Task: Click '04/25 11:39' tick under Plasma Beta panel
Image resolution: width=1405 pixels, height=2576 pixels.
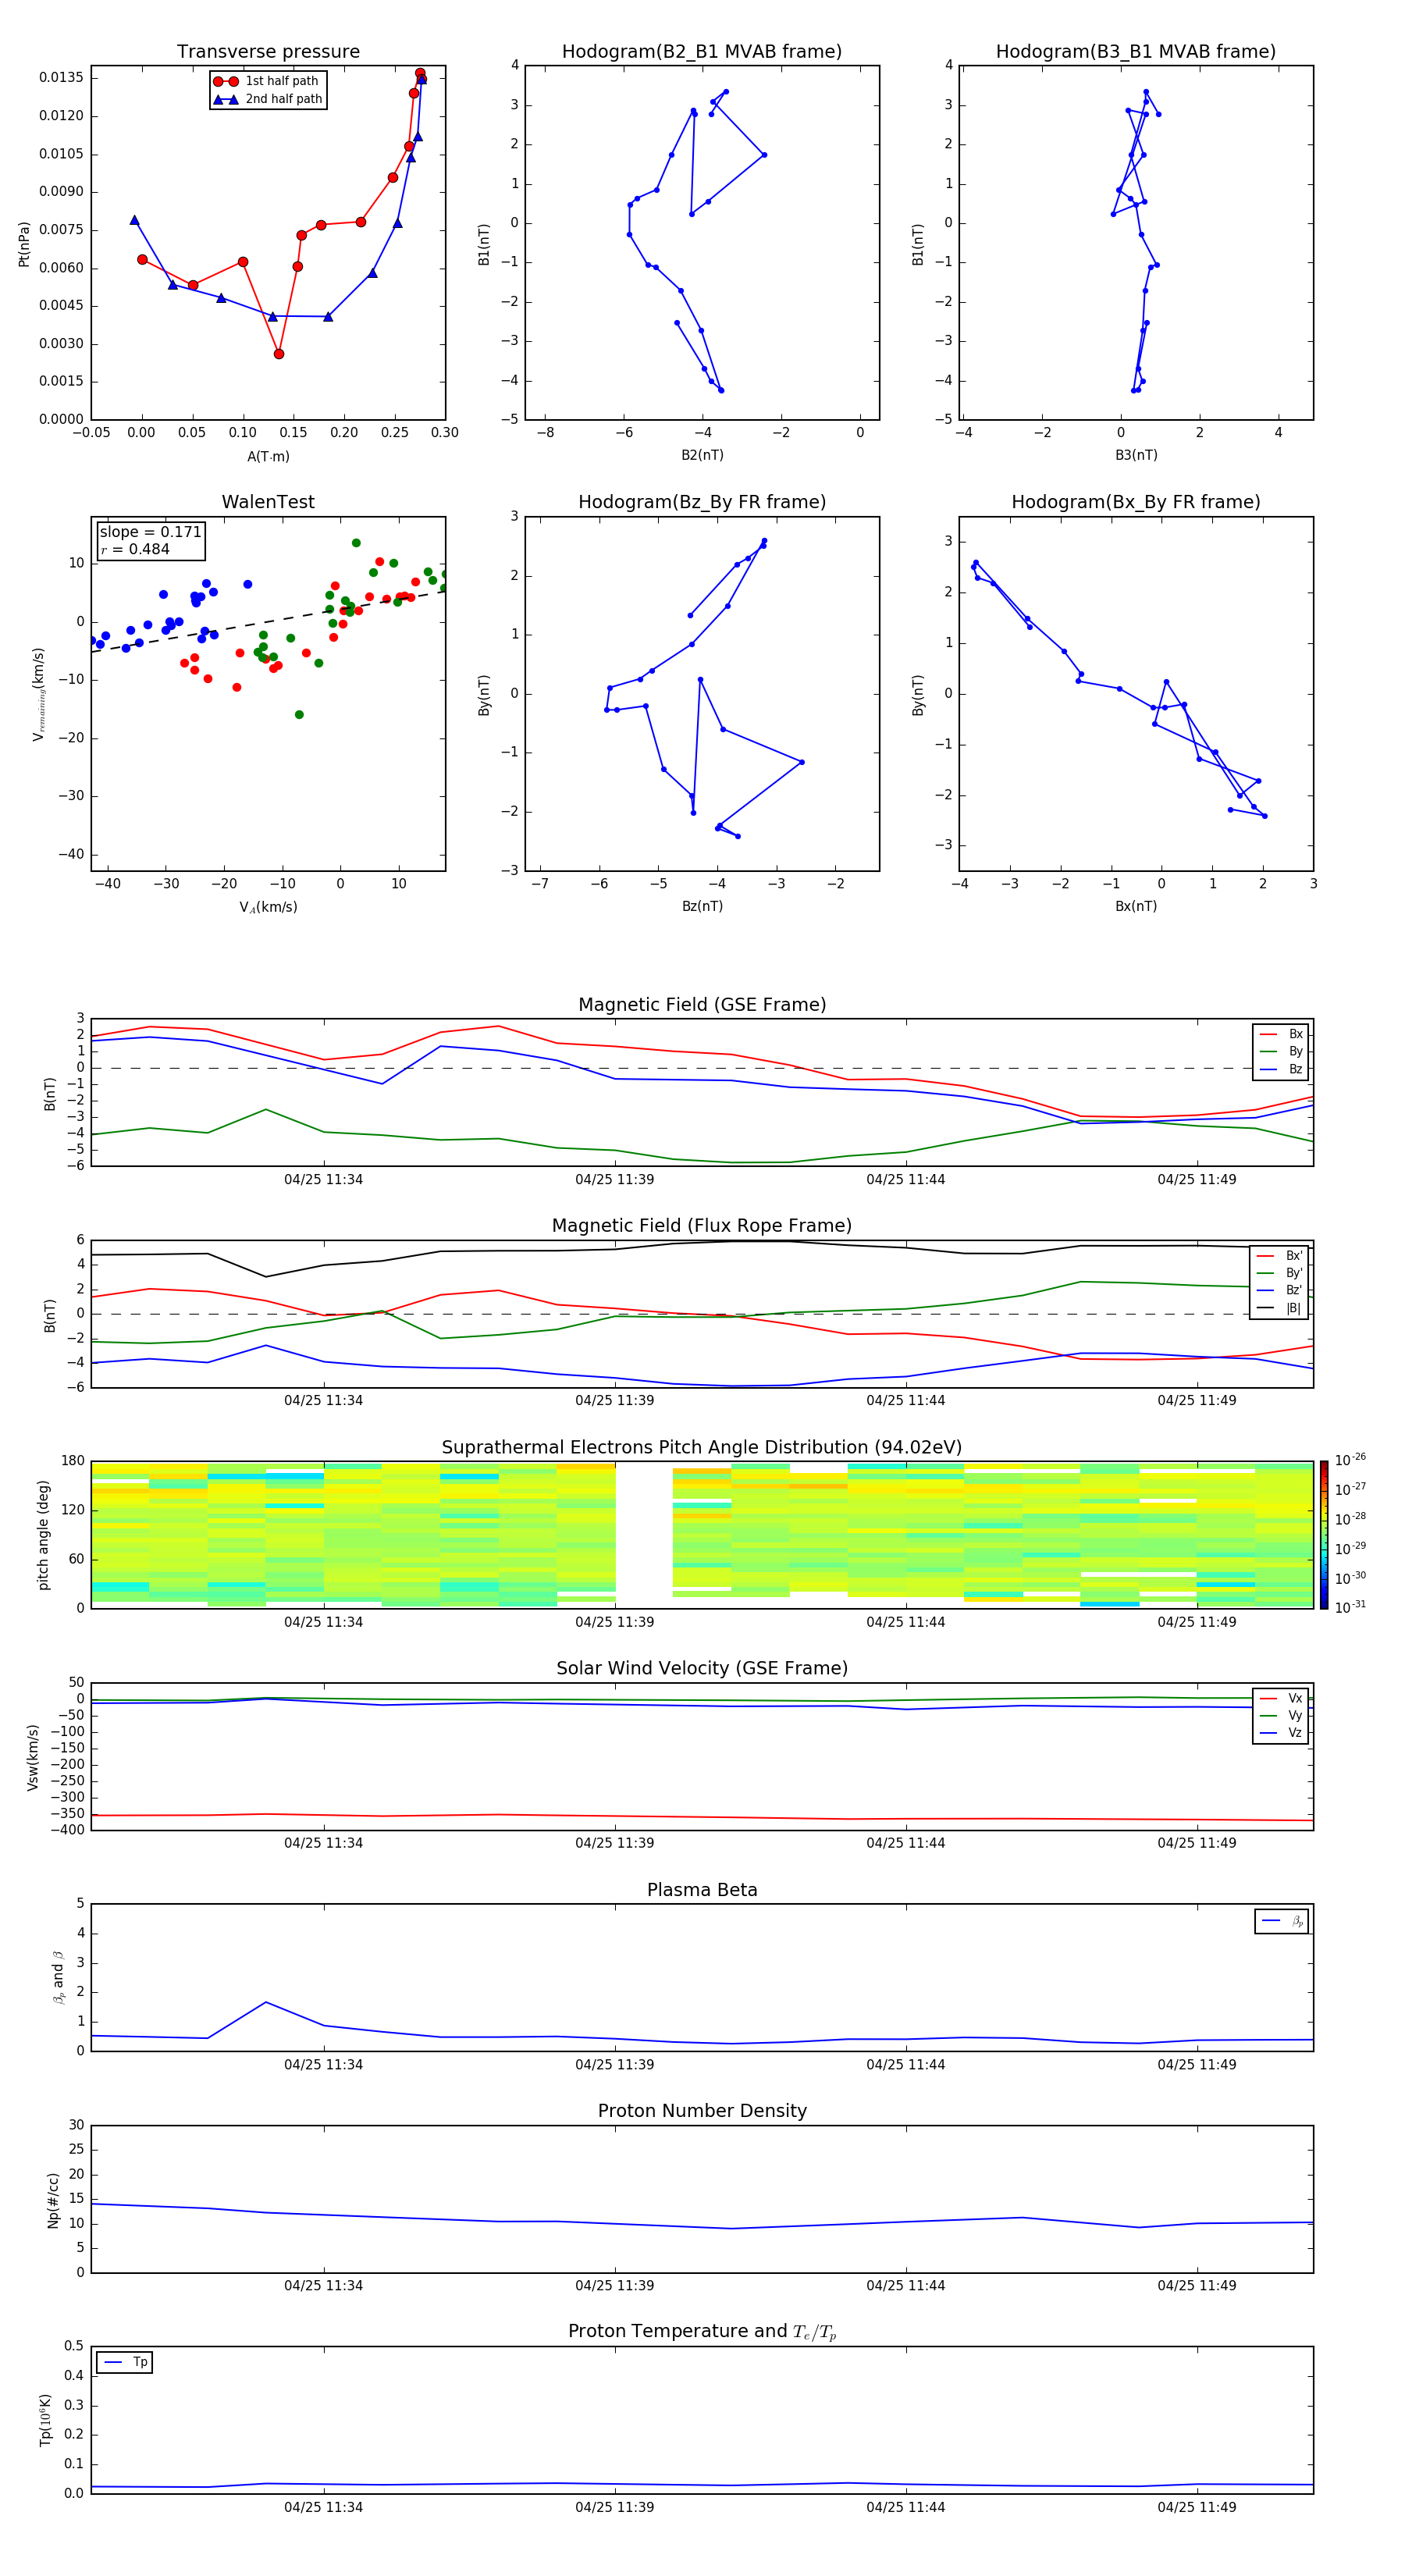Action: [614, 2065]
